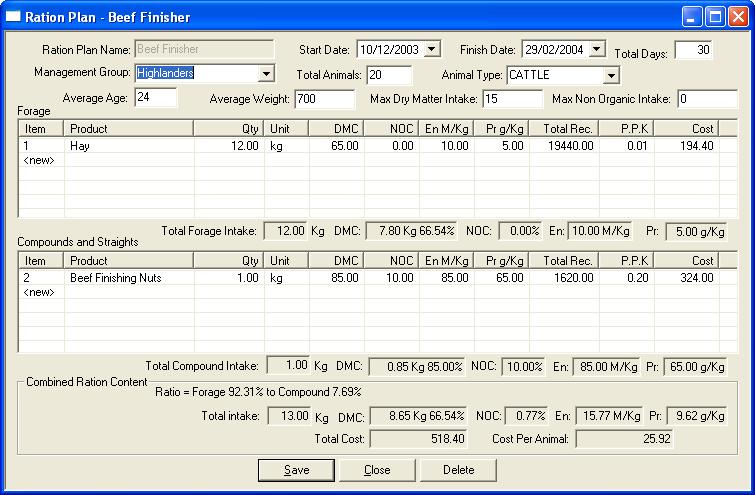
Task: Click Combined DMC field 8.65 Kg 66.54%
Action: coord(418,416)
